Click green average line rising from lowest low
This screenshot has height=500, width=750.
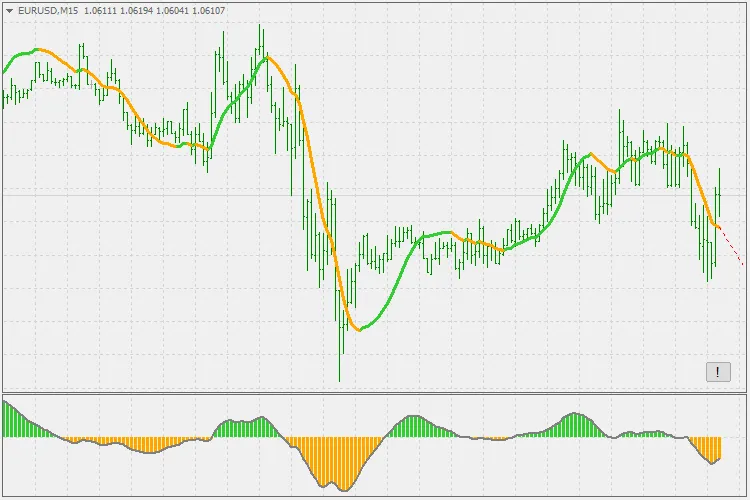(392, 290)
